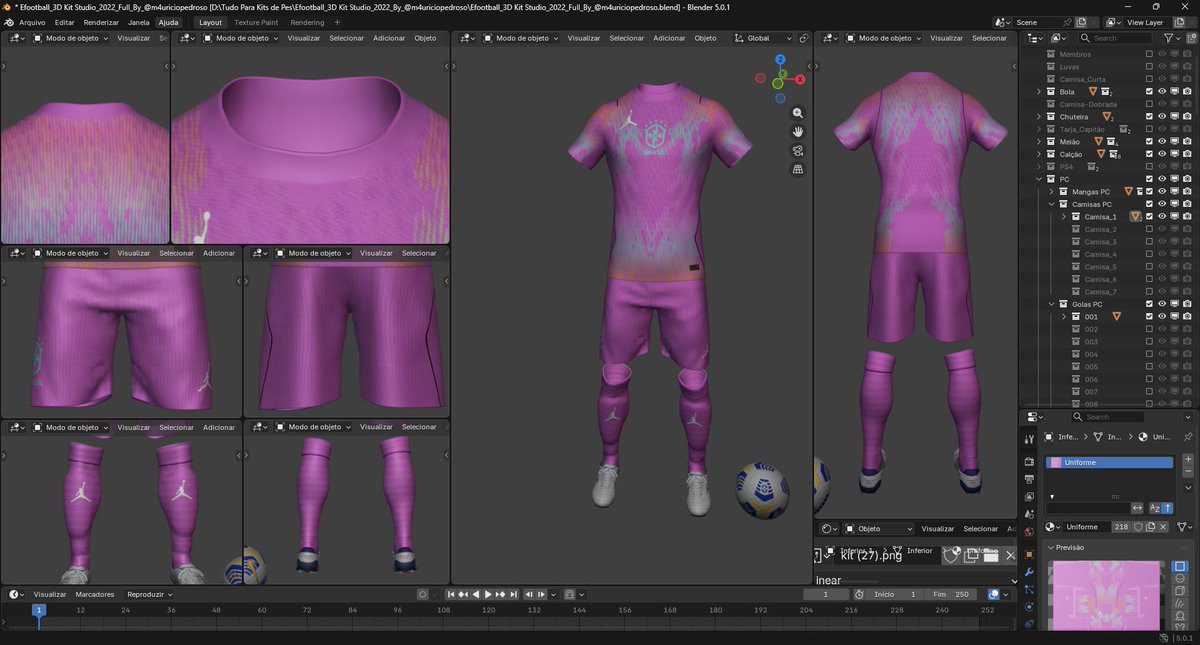Viewport: 1200px width, 645px height.
Task: Click the play animation button
Action: coord(488,594)
